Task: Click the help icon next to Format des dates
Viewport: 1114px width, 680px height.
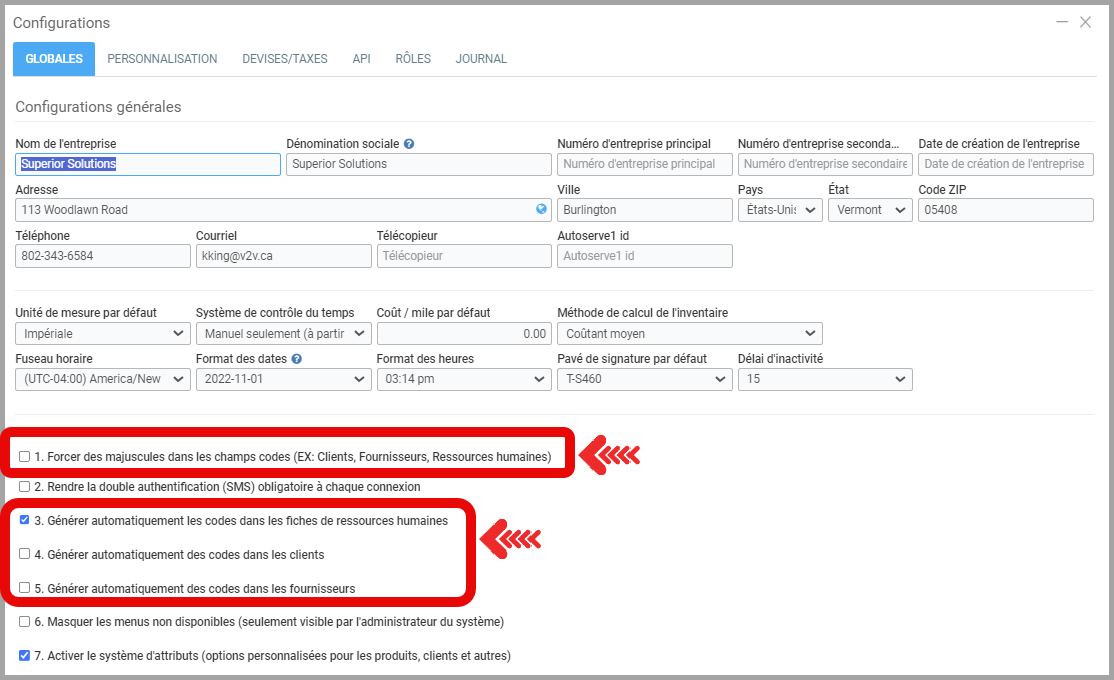Action: (297, 359)
